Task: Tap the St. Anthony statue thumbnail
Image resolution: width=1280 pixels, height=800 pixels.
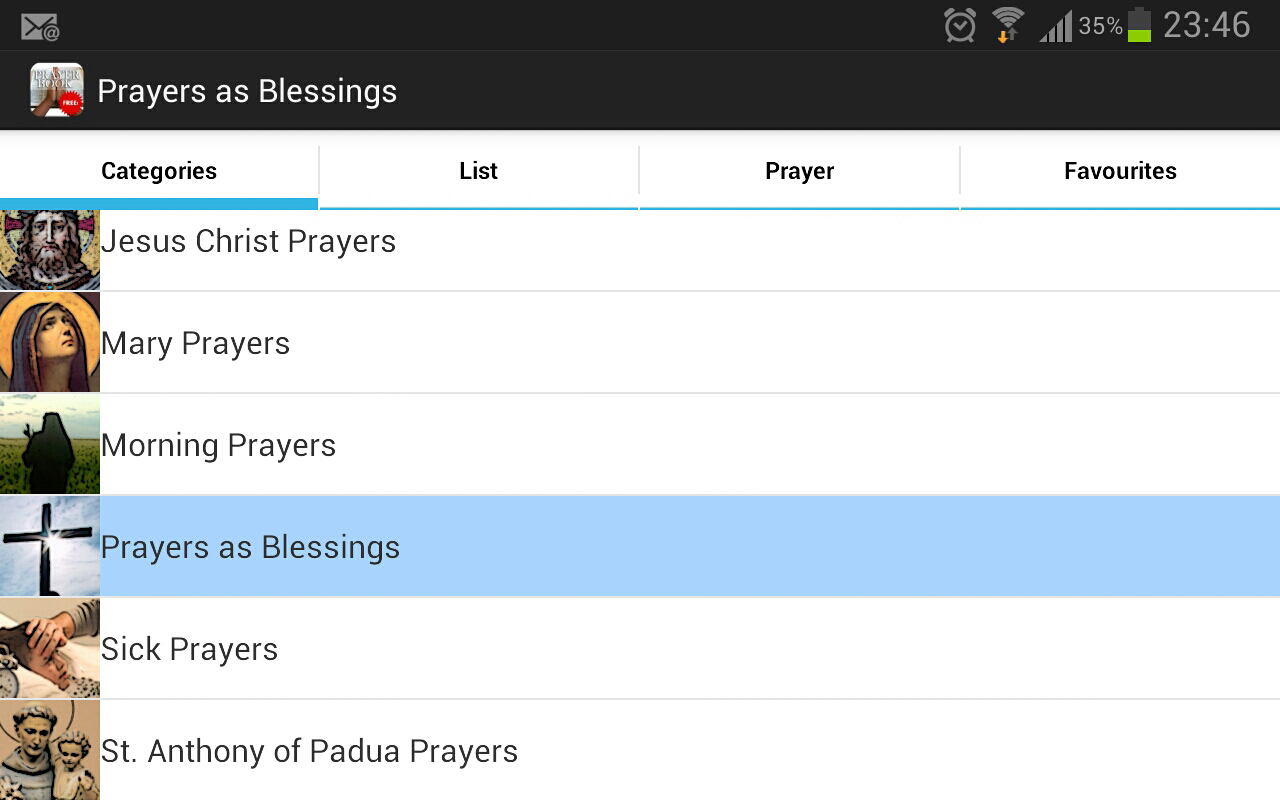Action: pos(50,750)
